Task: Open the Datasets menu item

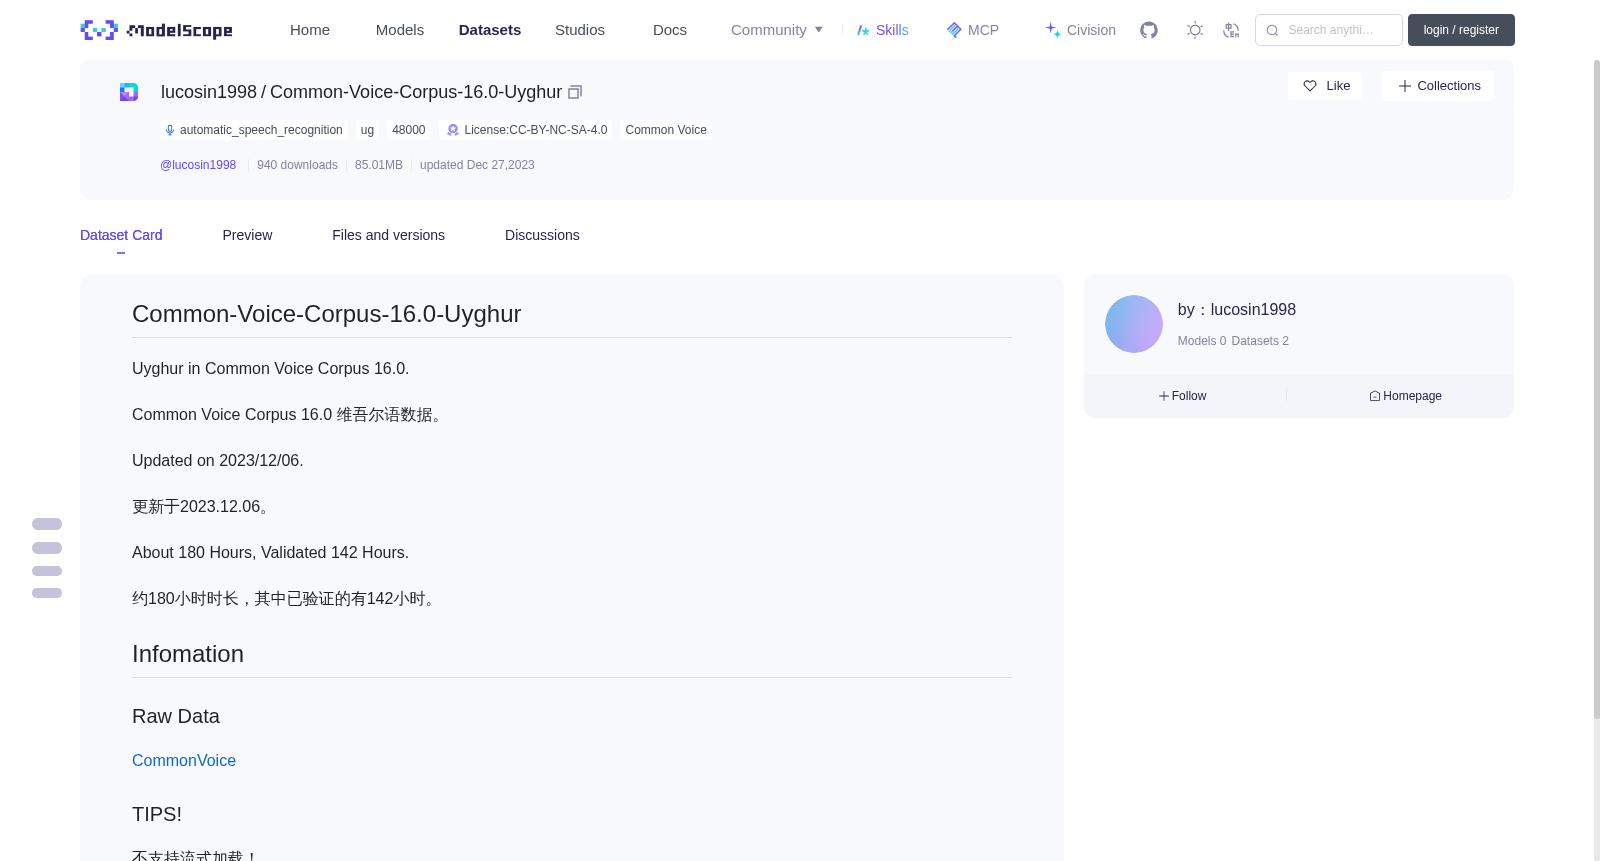Action: point(490,30)
